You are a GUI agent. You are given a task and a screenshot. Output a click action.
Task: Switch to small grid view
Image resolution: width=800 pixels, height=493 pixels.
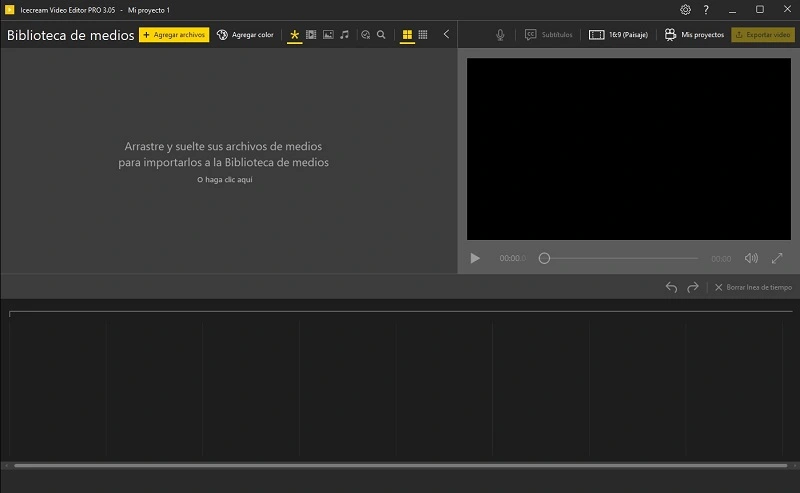[x=423, y=35]
